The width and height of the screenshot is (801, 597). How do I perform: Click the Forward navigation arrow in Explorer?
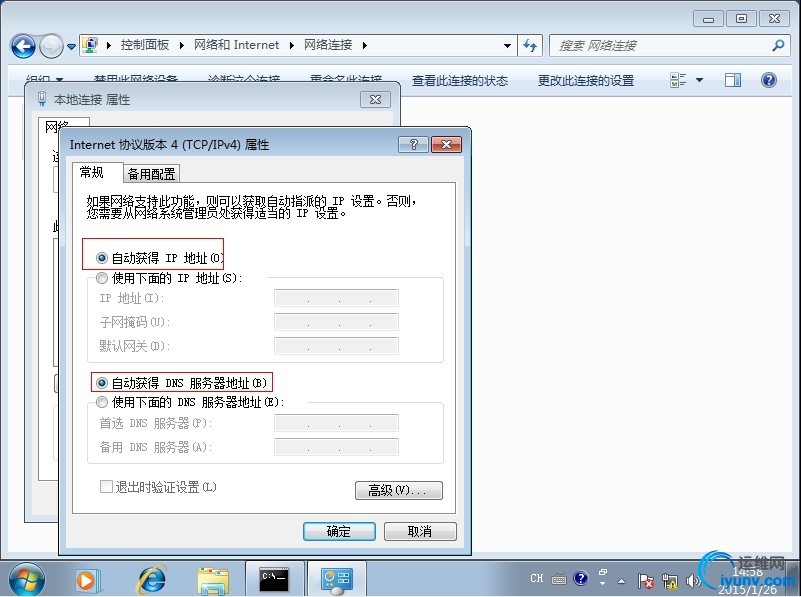coord(52,46)
